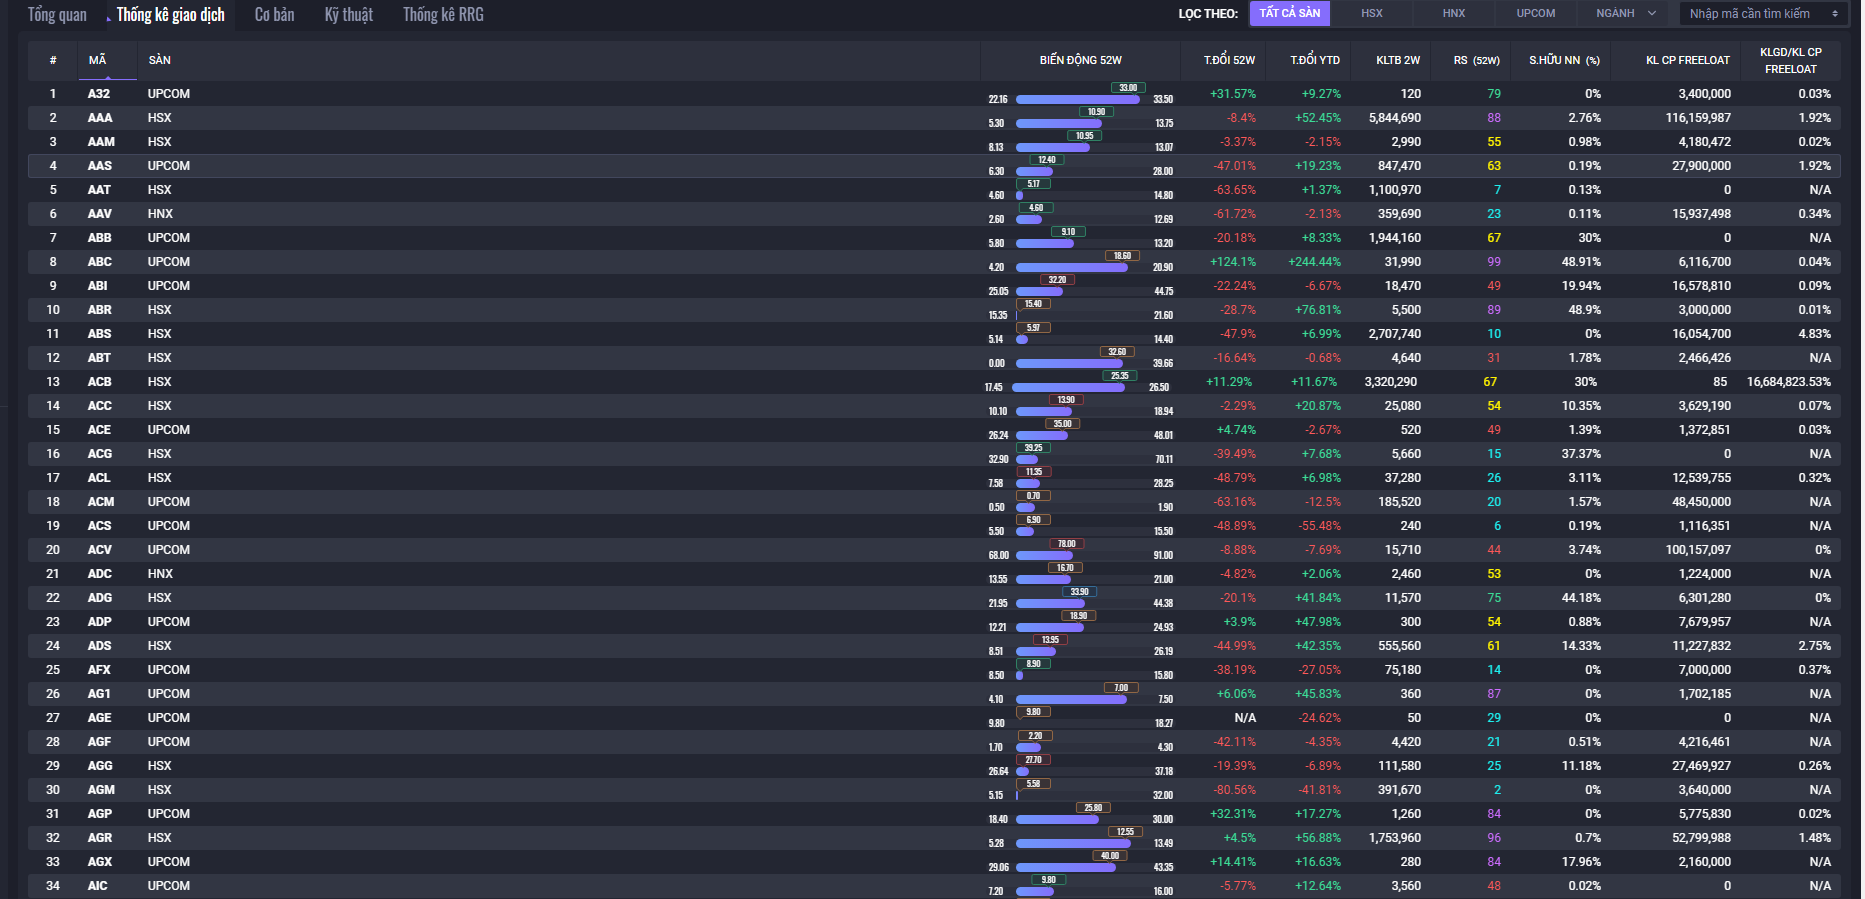Click the search box's up-down arrow icon

(x=1835, y=14)
